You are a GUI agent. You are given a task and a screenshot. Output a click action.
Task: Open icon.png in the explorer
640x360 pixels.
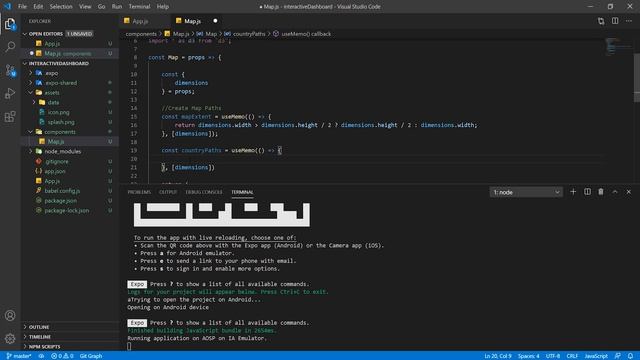58,112
